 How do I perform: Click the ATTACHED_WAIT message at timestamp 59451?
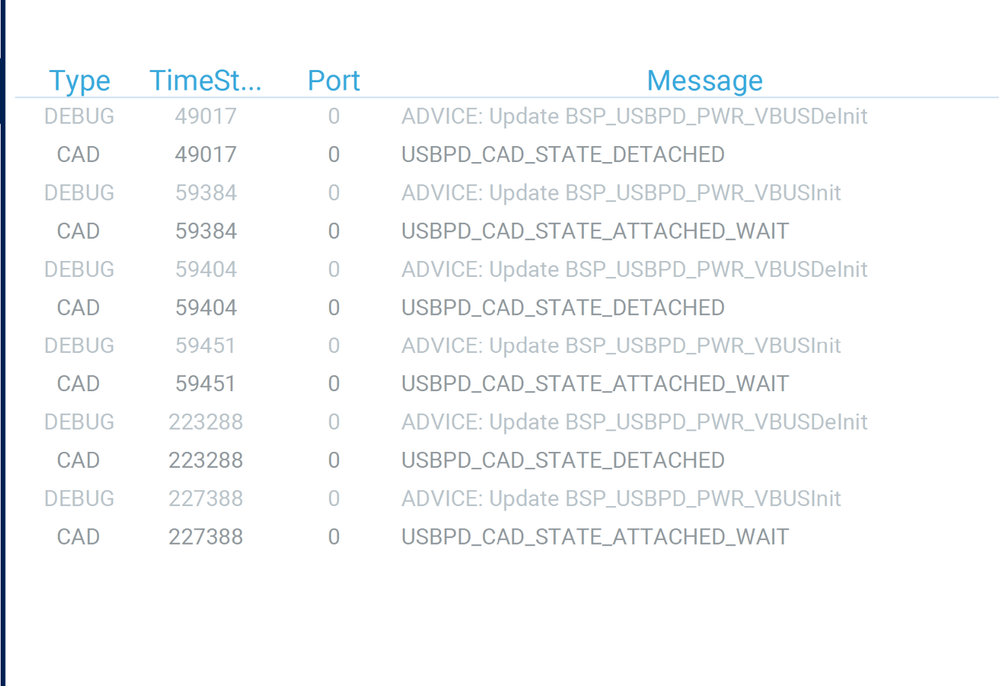[x=595, y=384]
